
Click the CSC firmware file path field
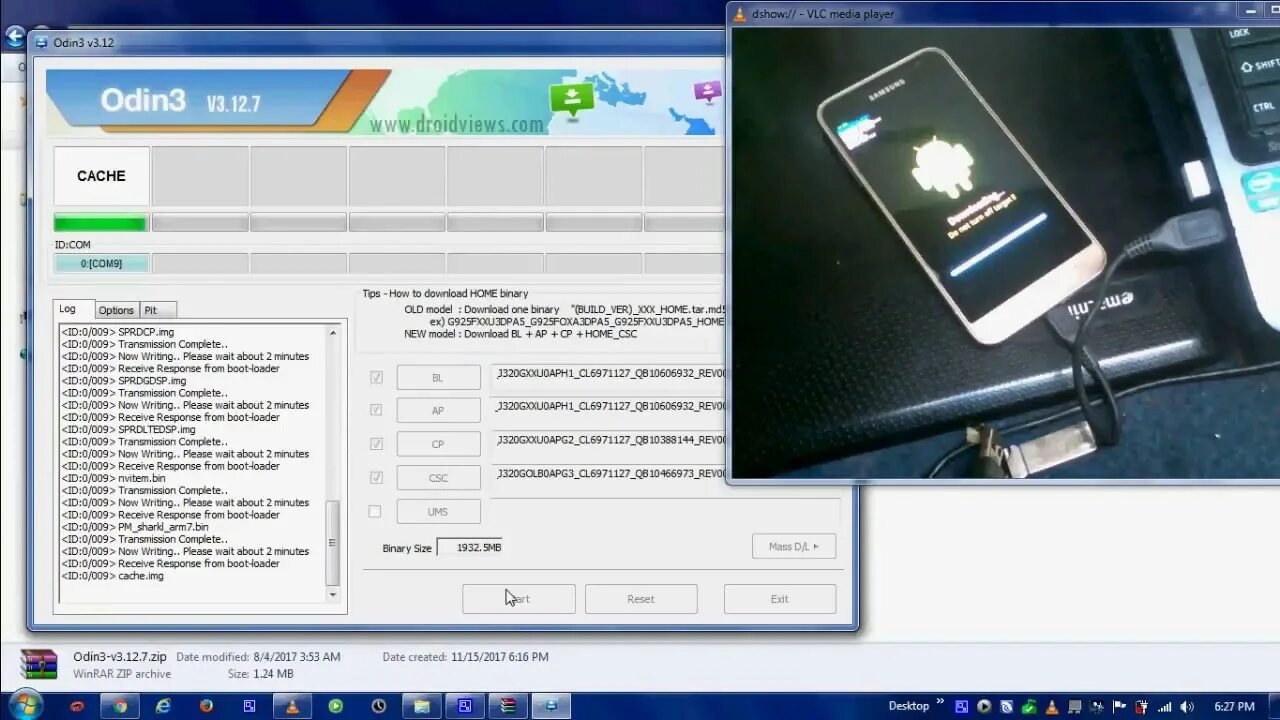pyautogui.click(x=609, y=474)
